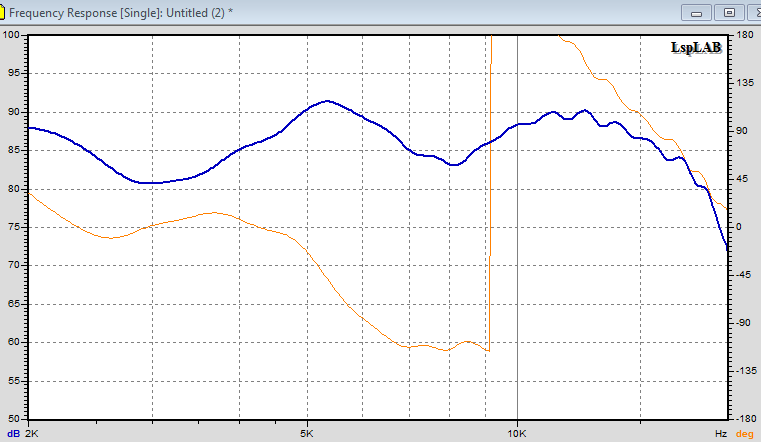This screenshot has height=442, width=761.
Task: Click the 50 dB scale value
Action: tap(13, 418)
